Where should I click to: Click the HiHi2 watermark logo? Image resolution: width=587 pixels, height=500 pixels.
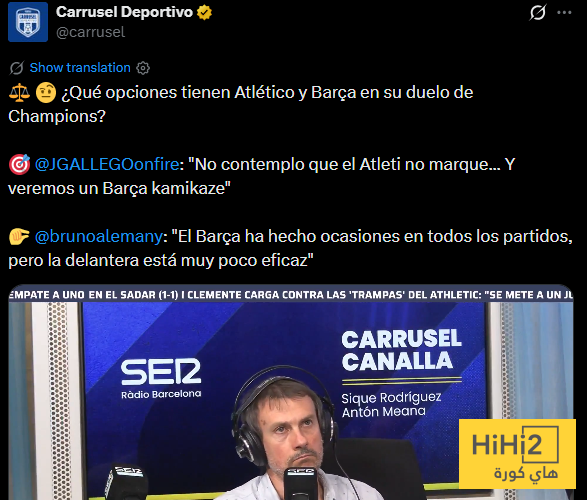(x=517, y=454)
